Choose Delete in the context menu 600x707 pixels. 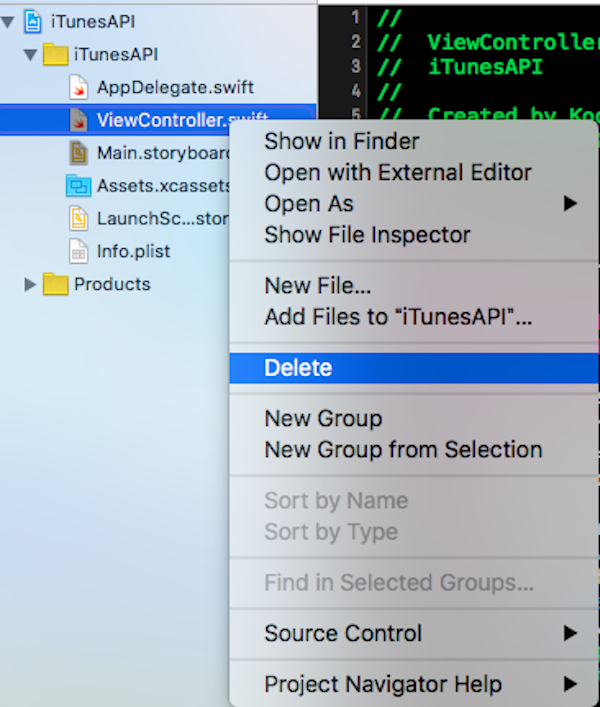[x=414, y=368]
